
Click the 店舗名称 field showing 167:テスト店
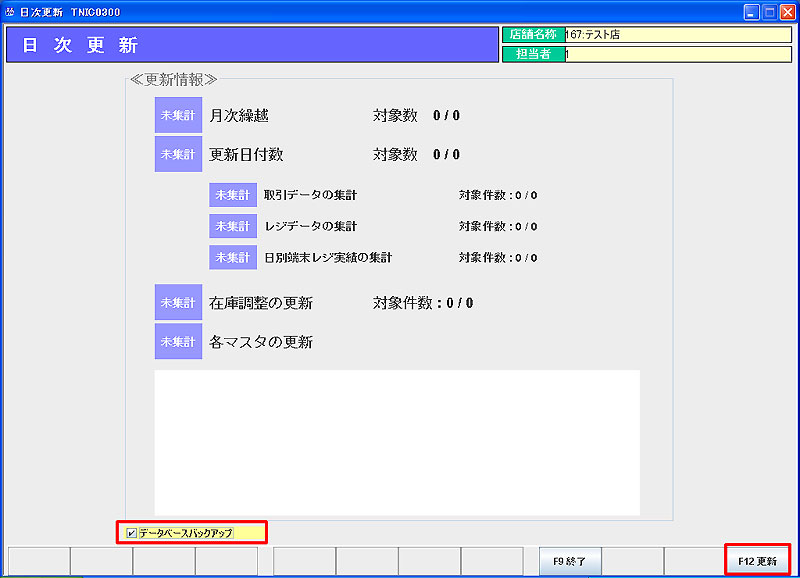[678, 35]
